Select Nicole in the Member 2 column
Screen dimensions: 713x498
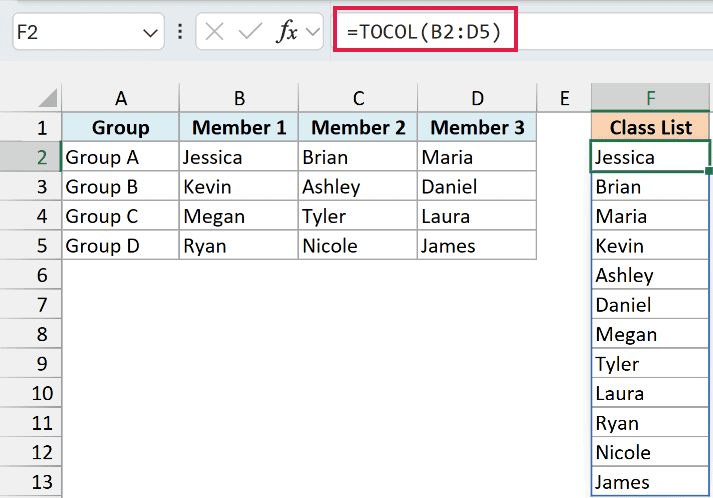(x=358, y=246)
